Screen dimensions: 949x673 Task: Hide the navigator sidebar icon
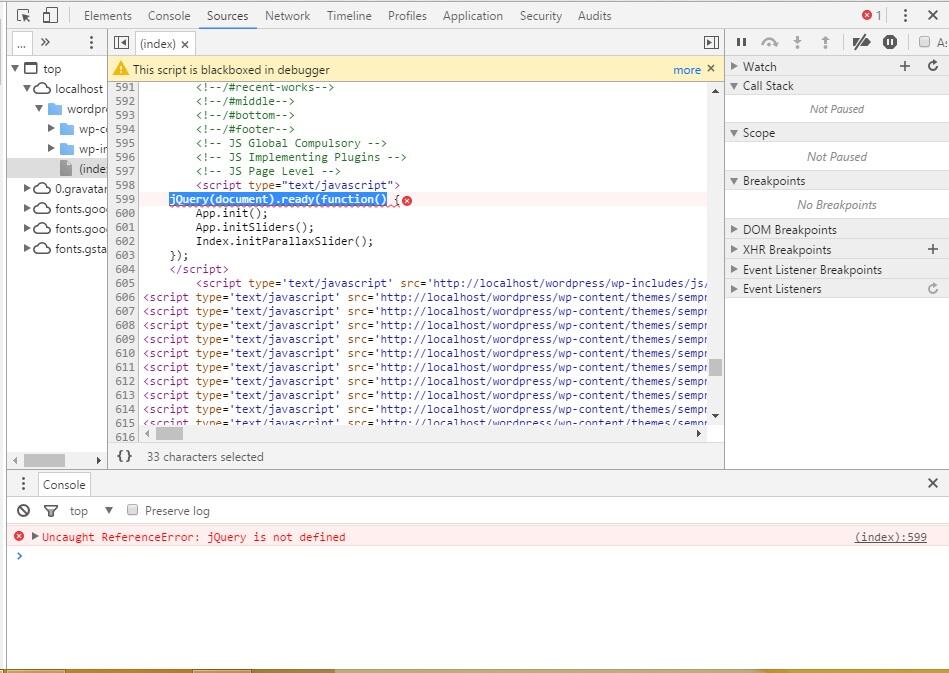[122, 42]
